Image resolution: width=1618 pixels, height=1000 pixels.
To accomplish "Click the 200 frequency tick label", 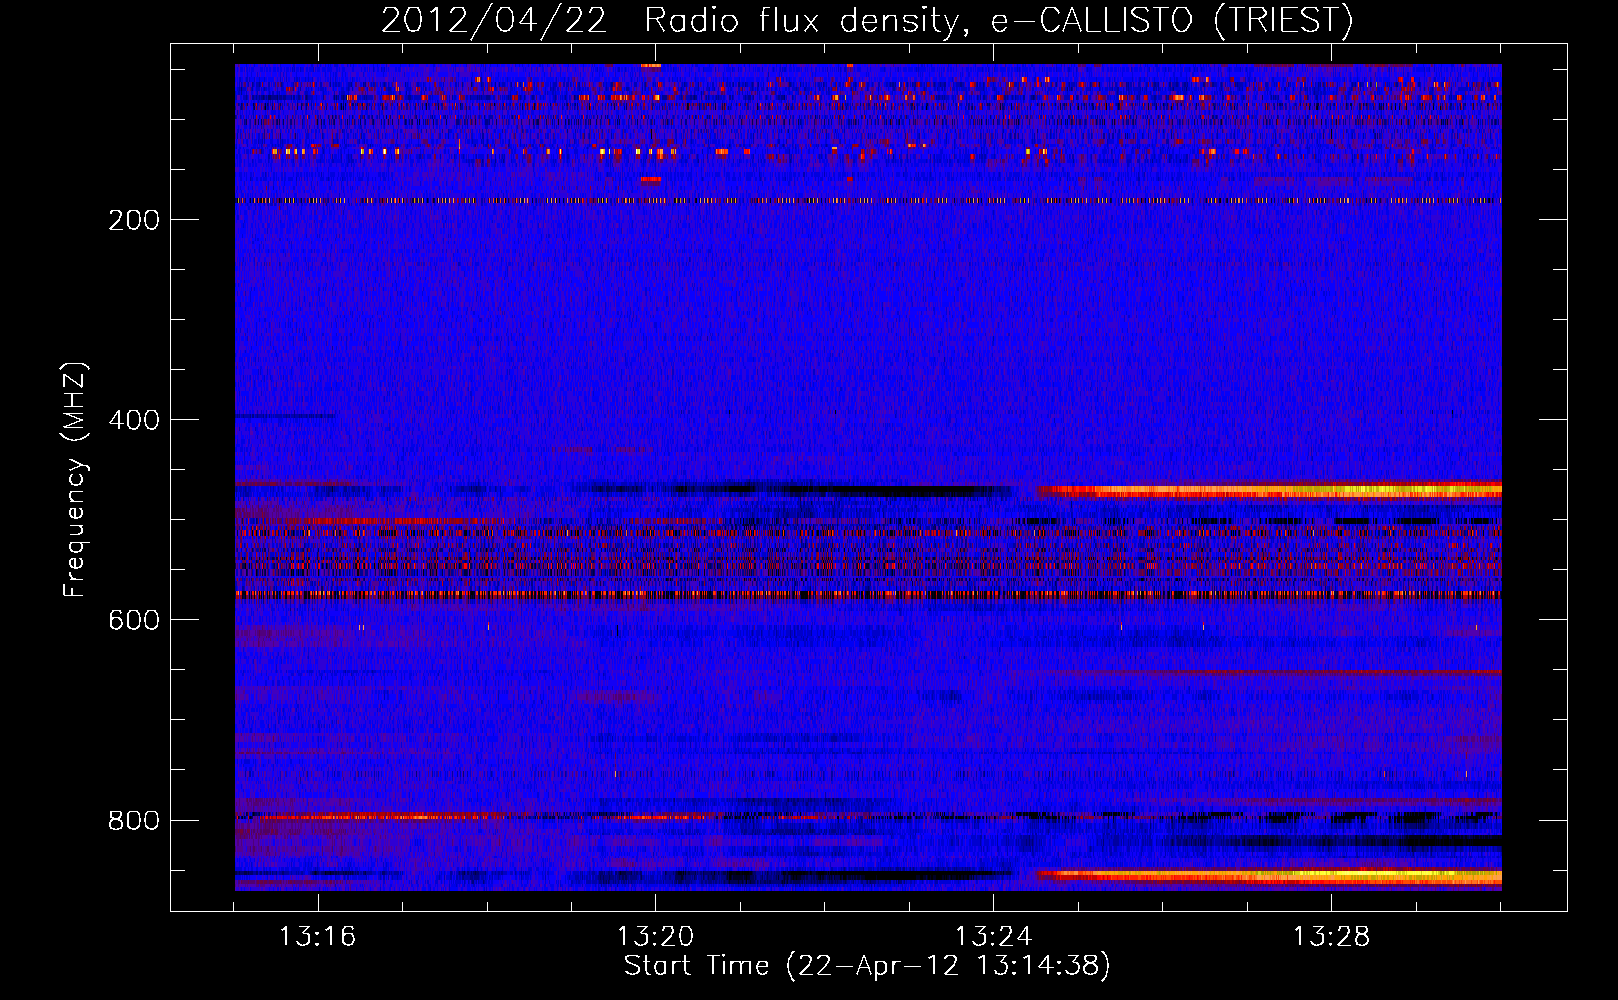I will click(134, 220).
